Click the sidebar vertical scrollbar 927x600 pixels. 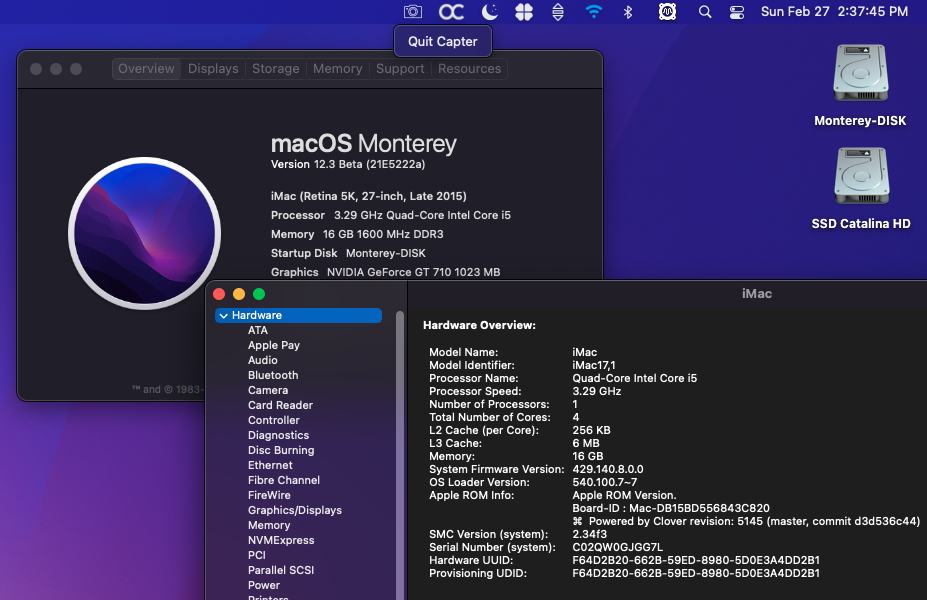point(400,455)
